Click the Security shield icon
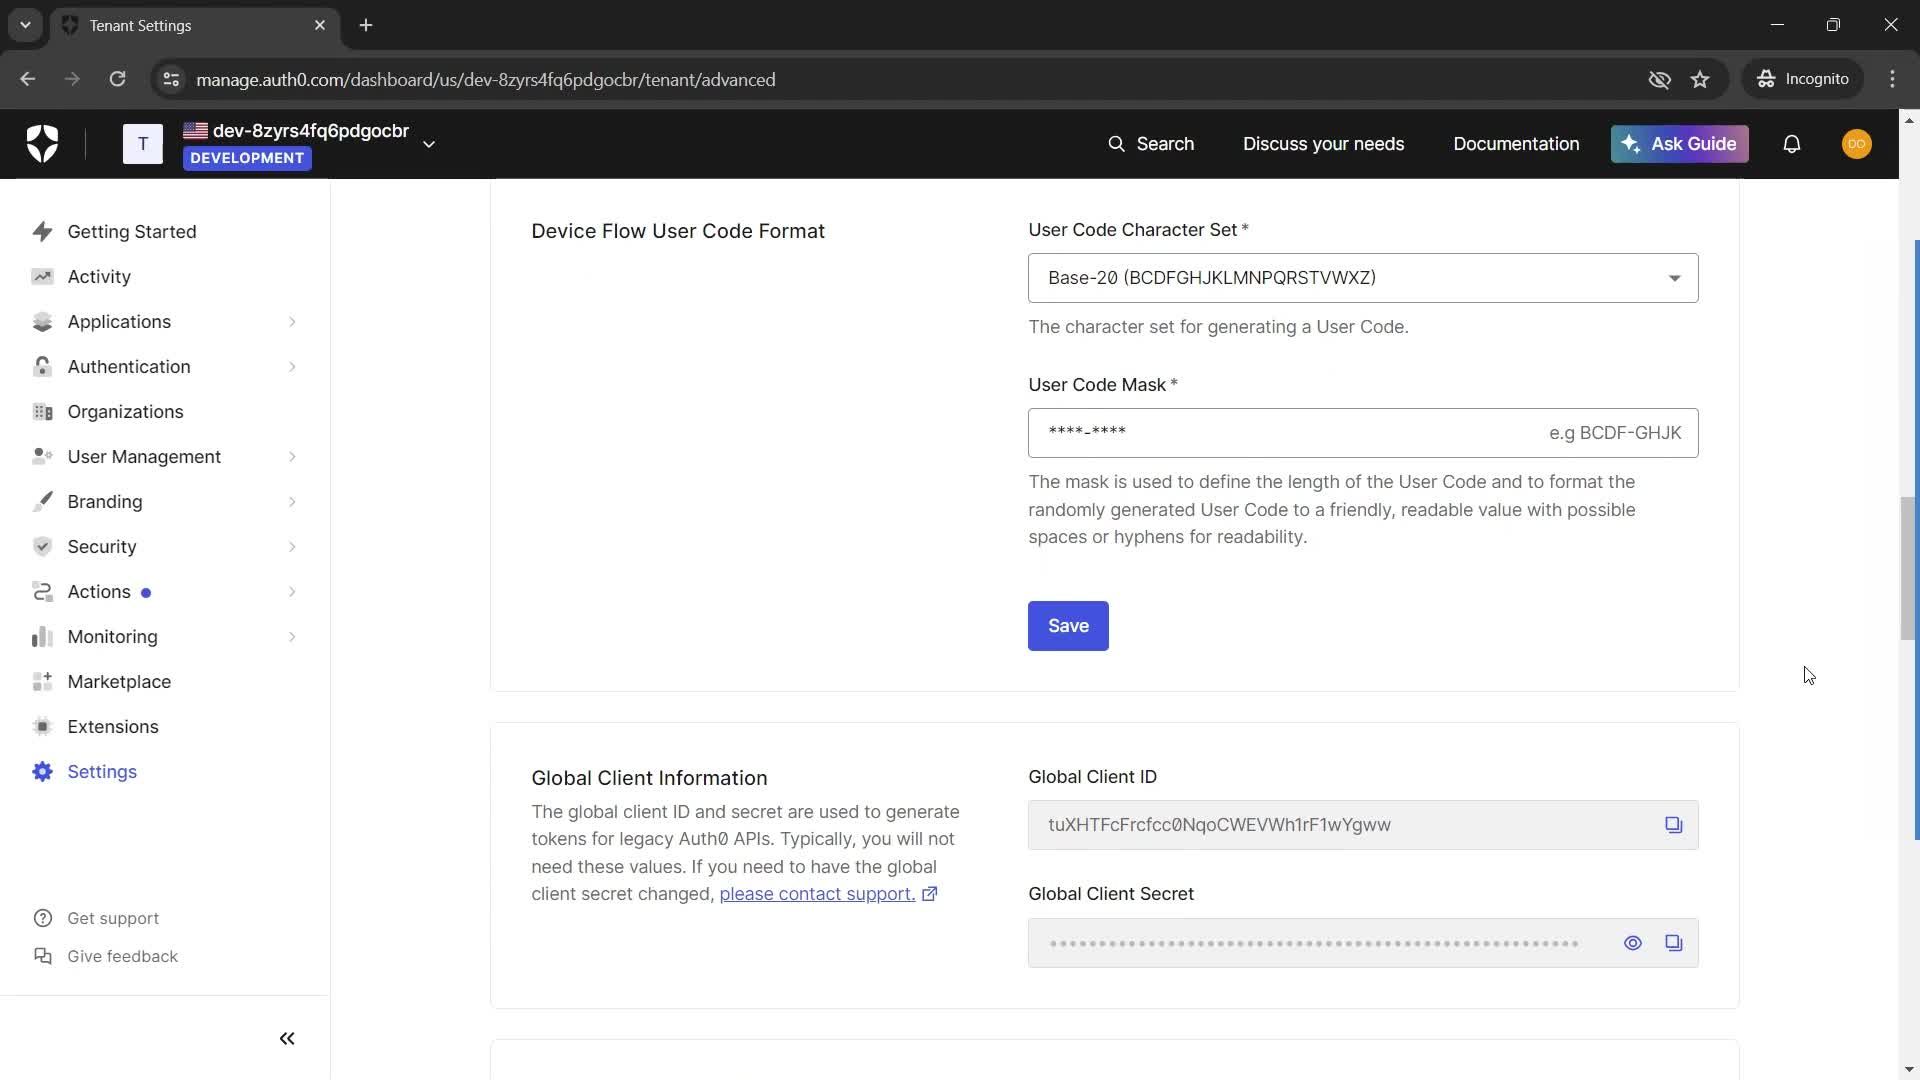 tap(42, 546)
